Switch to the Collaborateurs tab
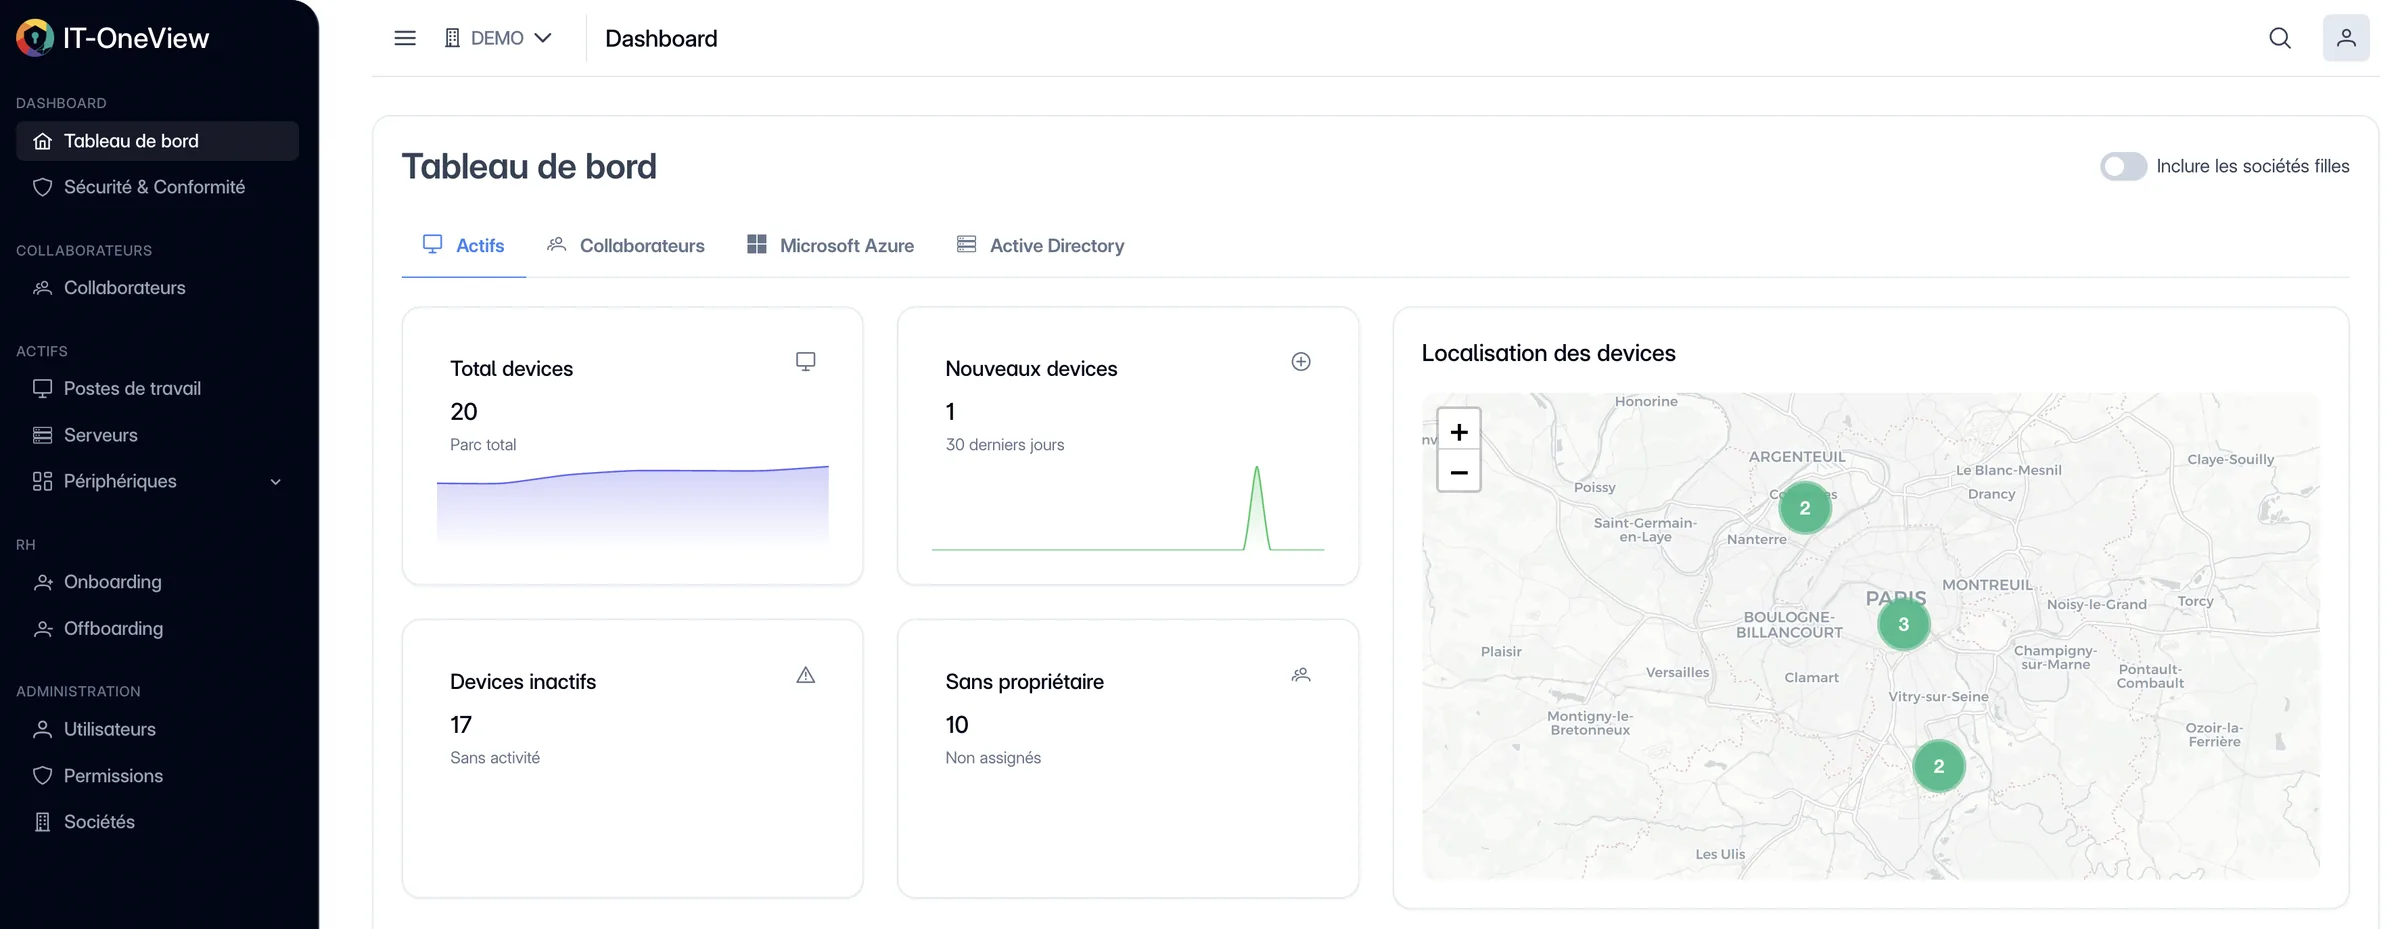Viewport: 2400px width, 929px height. 625,245
